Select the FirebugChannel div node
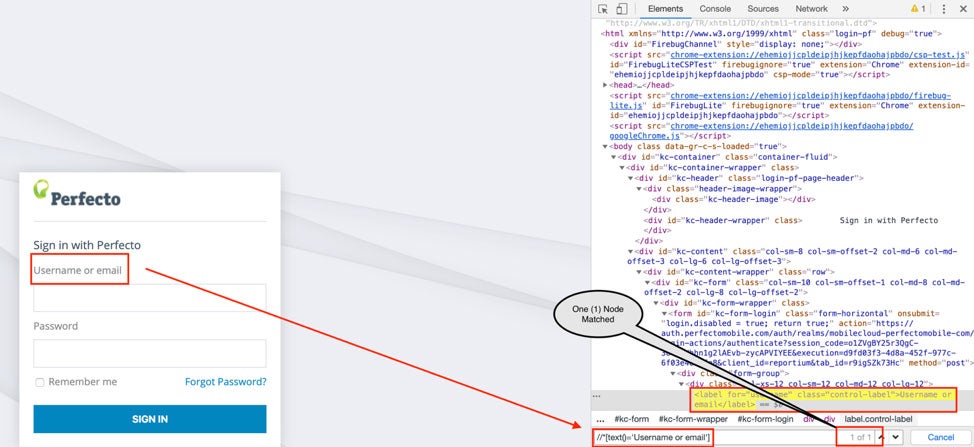 pyautogui.click(x=735, y=44)
